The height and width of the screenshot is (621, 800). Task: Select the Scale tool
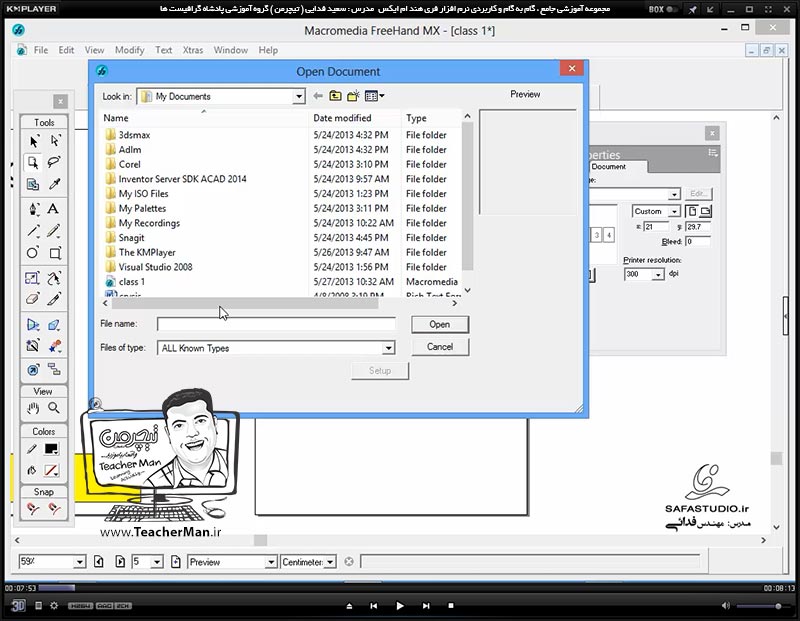coord(33,278)
